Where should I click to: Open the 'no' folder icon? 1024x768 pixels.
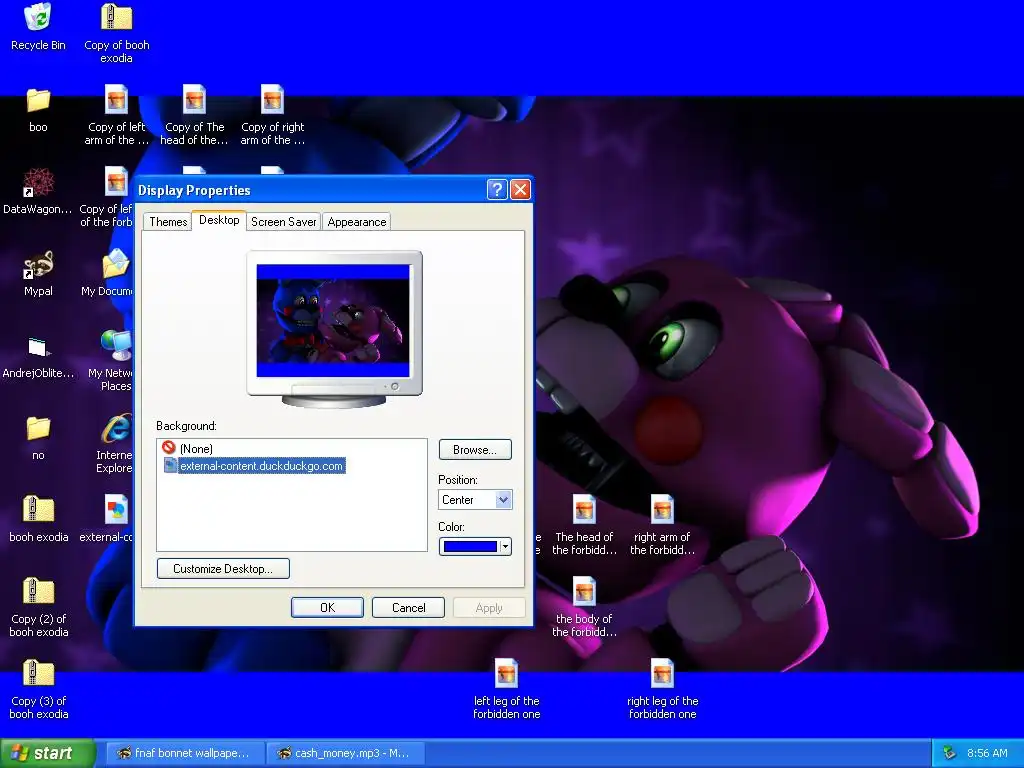(x=38, y=429)
